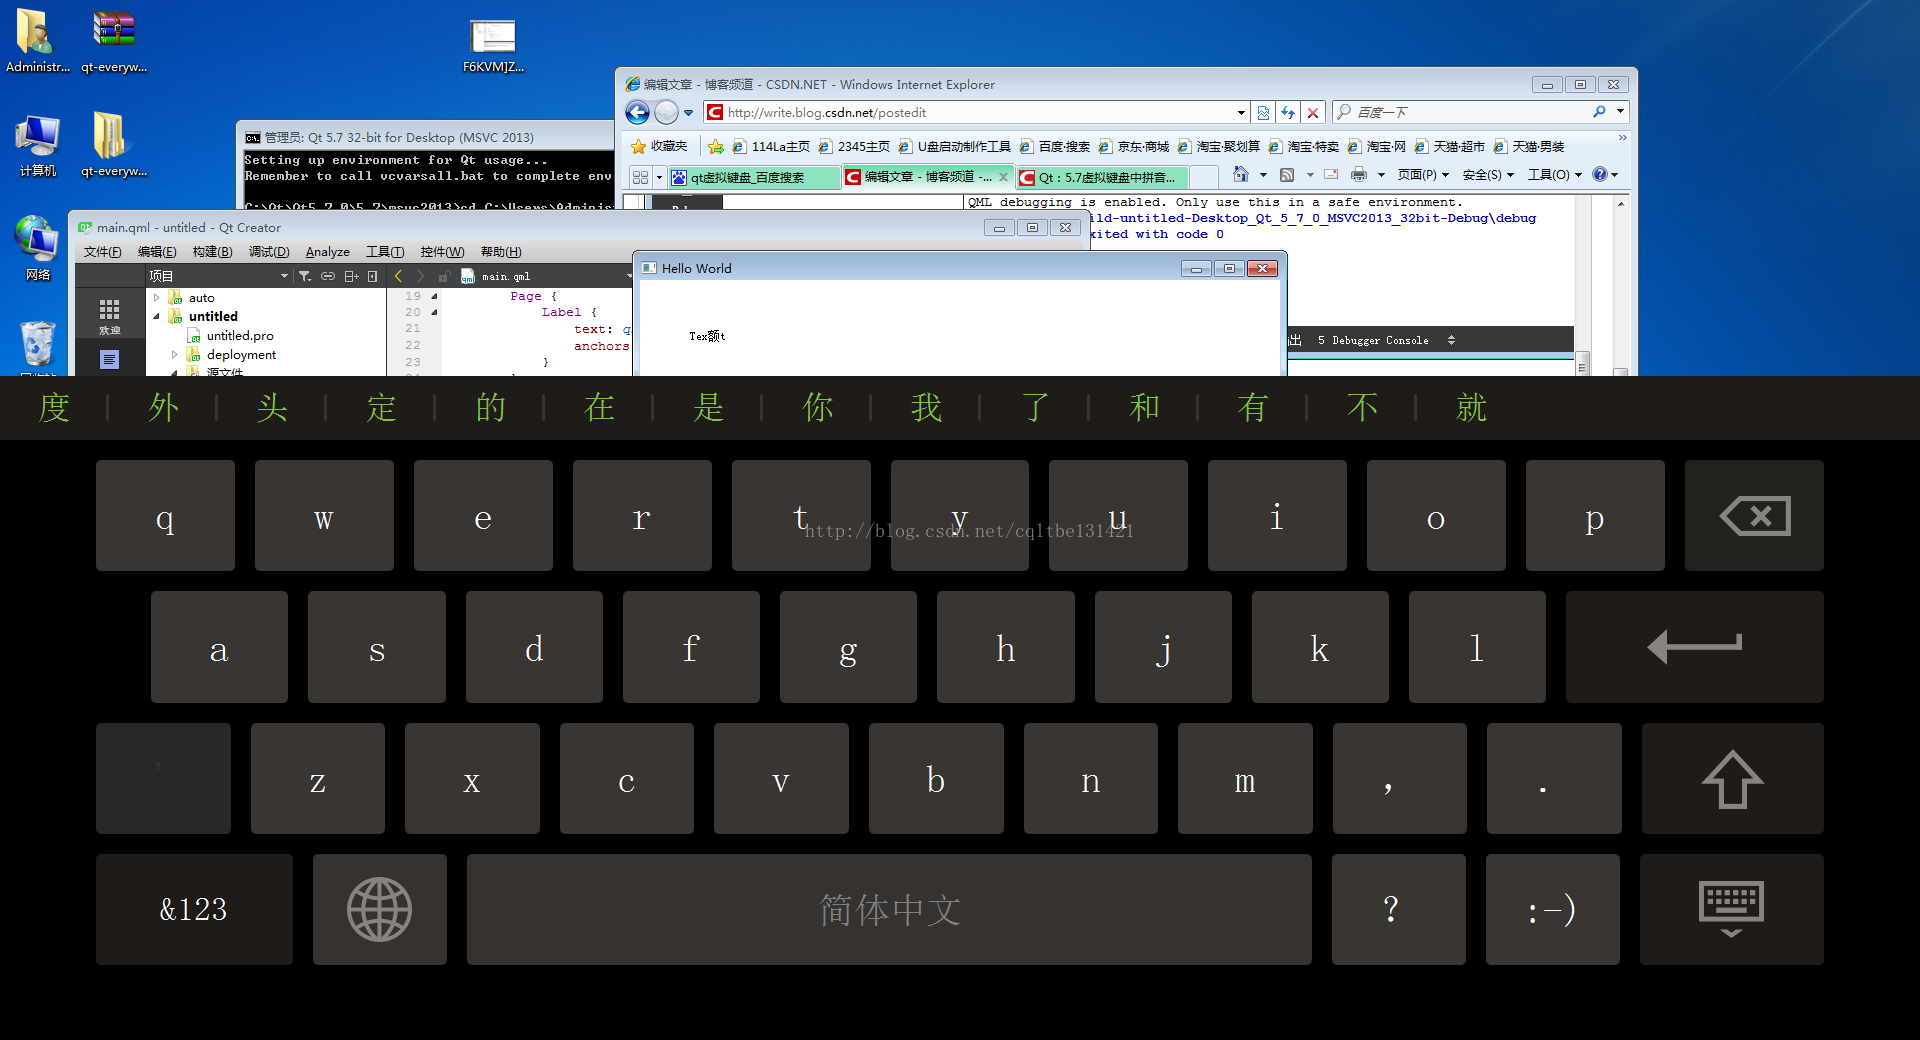Click the project tree filter icon
1920x1040 pixels.
click(304, 276)
